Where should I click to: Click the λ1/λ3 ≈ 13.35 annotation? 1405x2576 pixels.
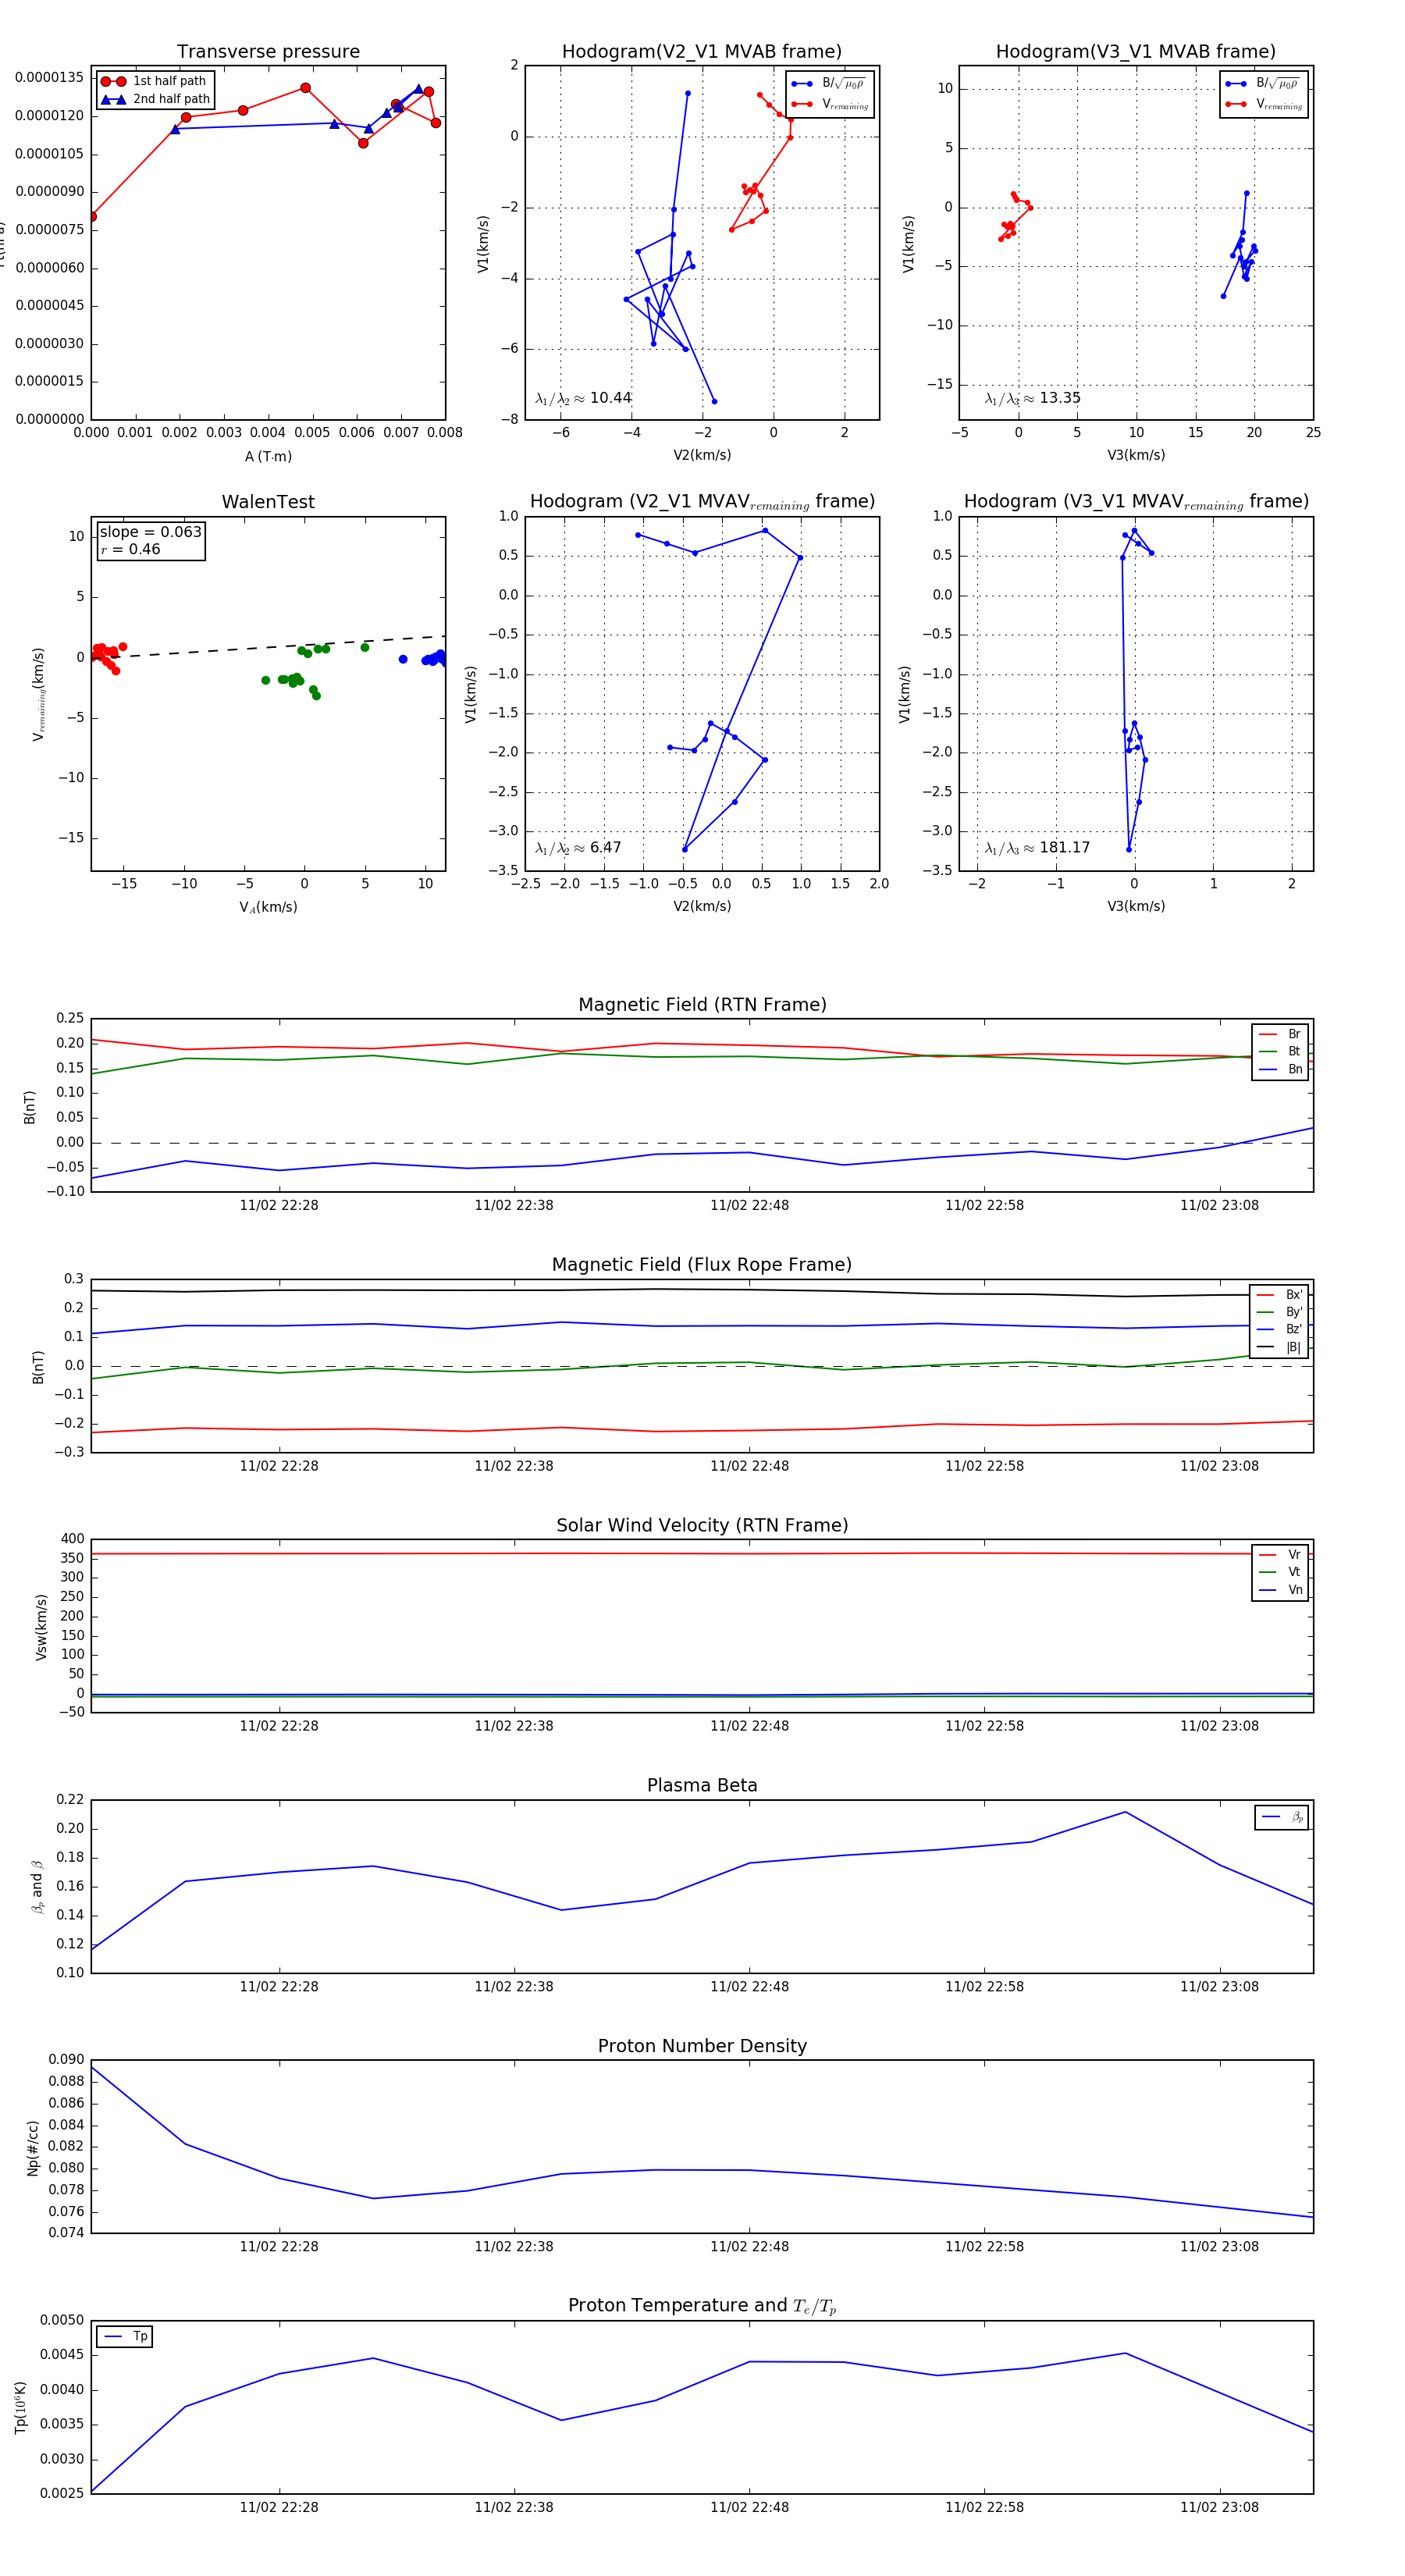click(1032, 398)
